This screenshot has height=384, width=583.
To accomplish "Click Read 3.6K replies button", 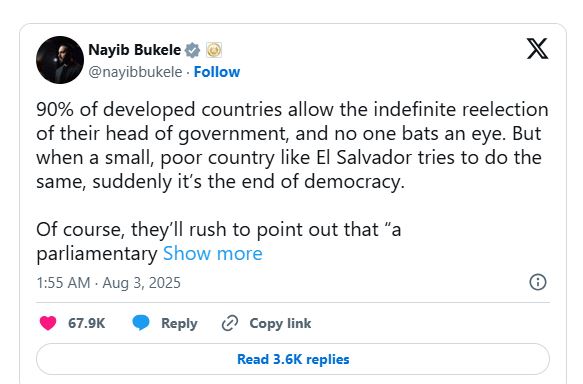I will 293,359.
